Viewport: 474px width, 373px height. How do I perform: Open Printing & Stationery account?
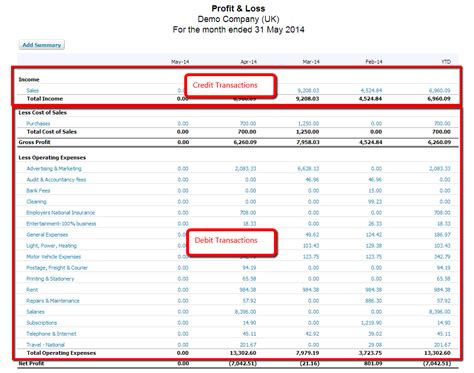[50, 279]
